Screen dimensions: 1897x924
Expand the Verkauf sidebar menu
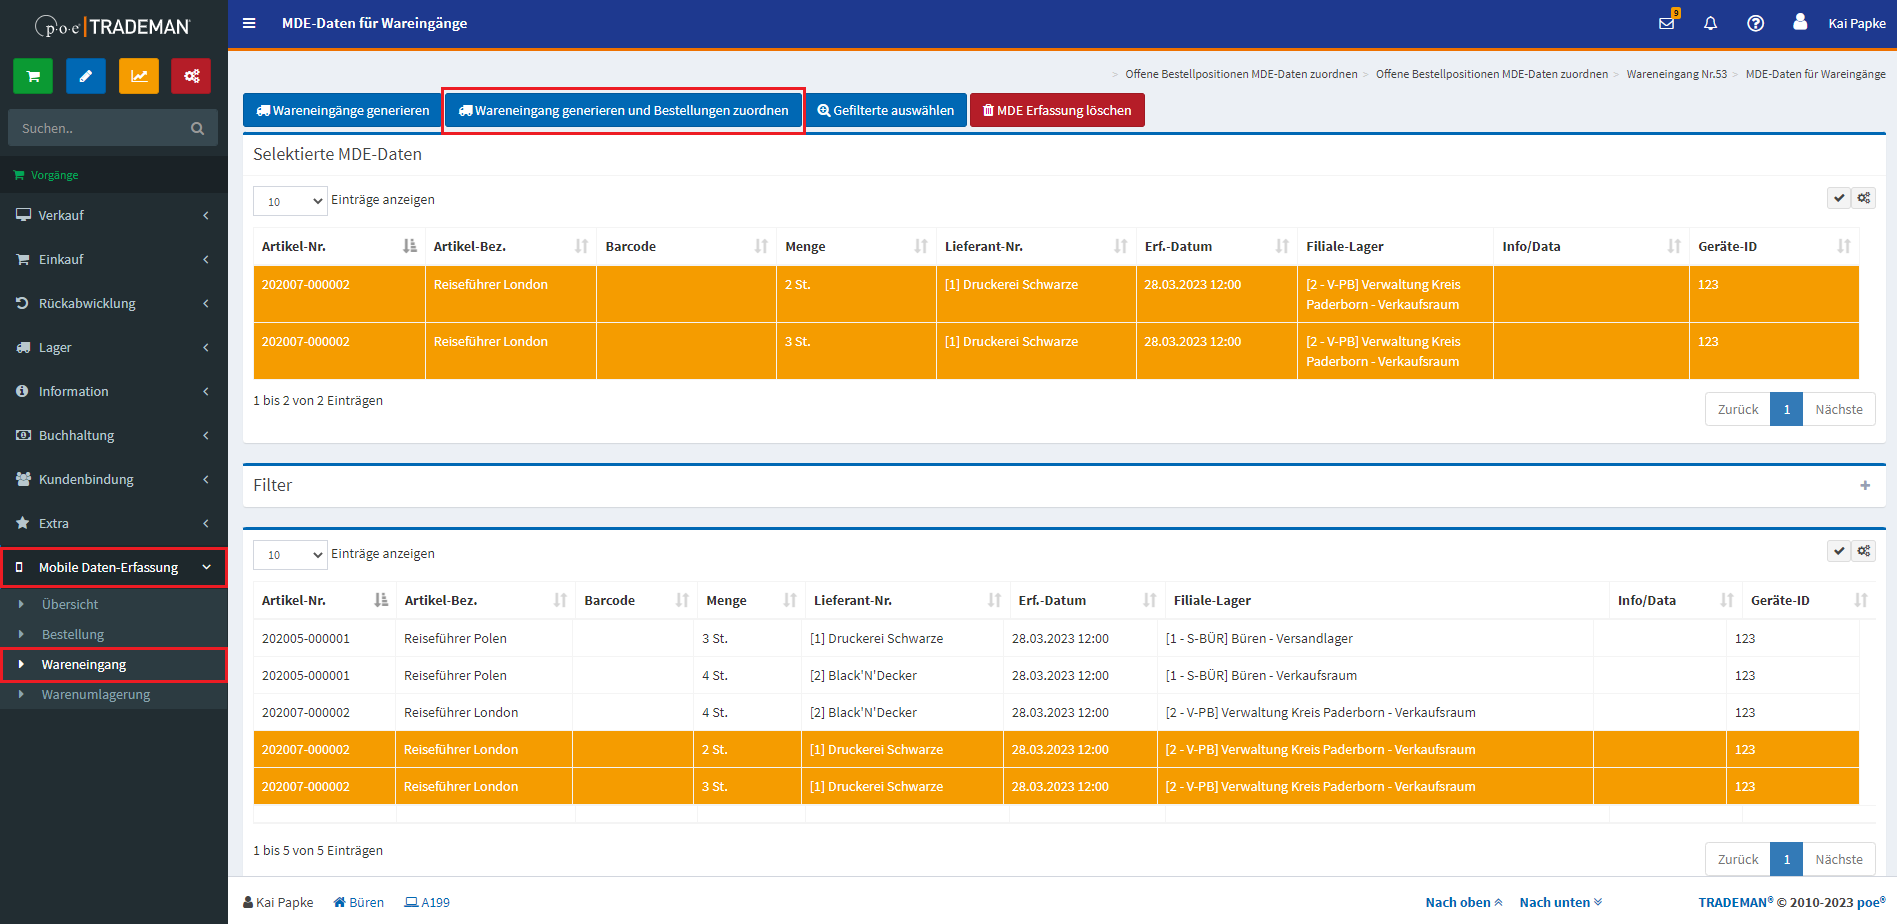point(113,215)
